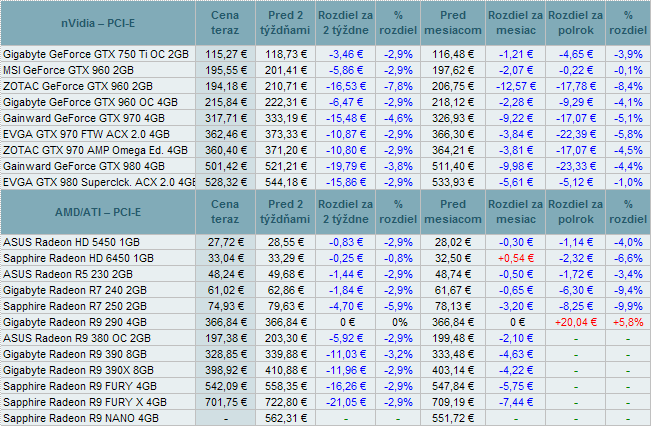Click the 333,19 € two-weeks-ago price

coord(286,118)
